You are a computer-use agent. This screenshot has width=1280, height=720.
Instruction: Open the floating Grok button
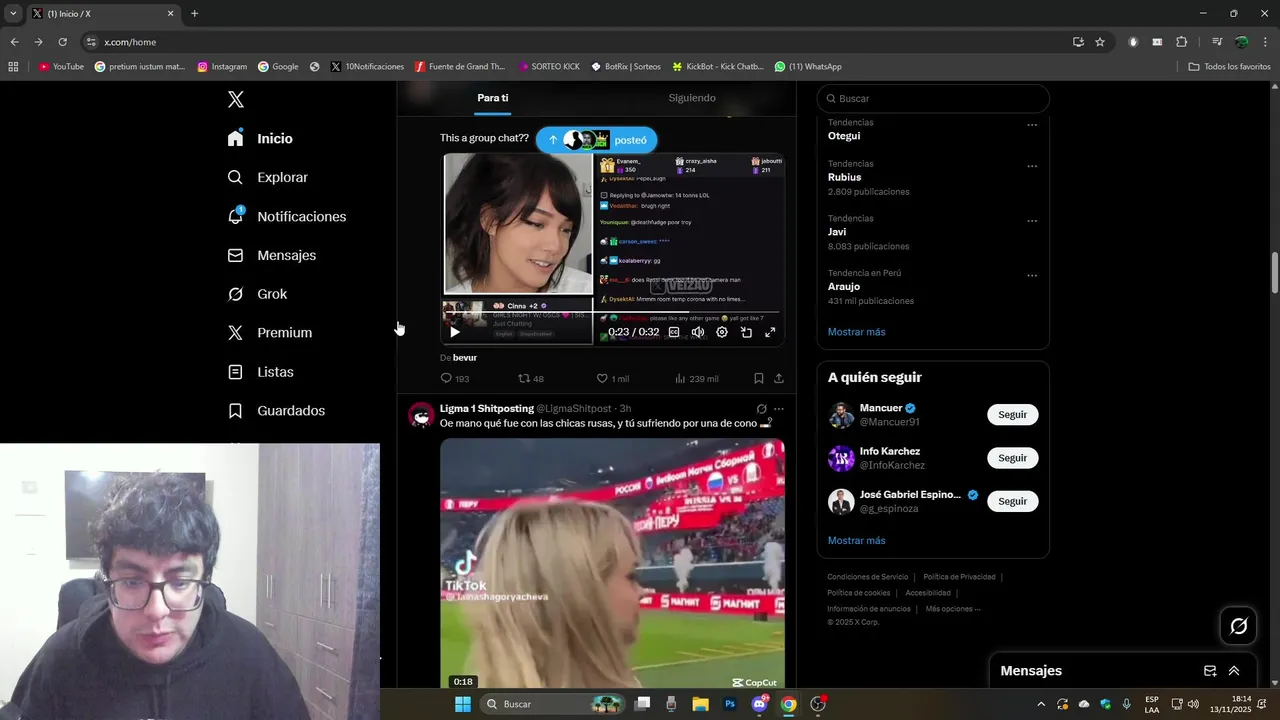click(x=1239, y=626)
